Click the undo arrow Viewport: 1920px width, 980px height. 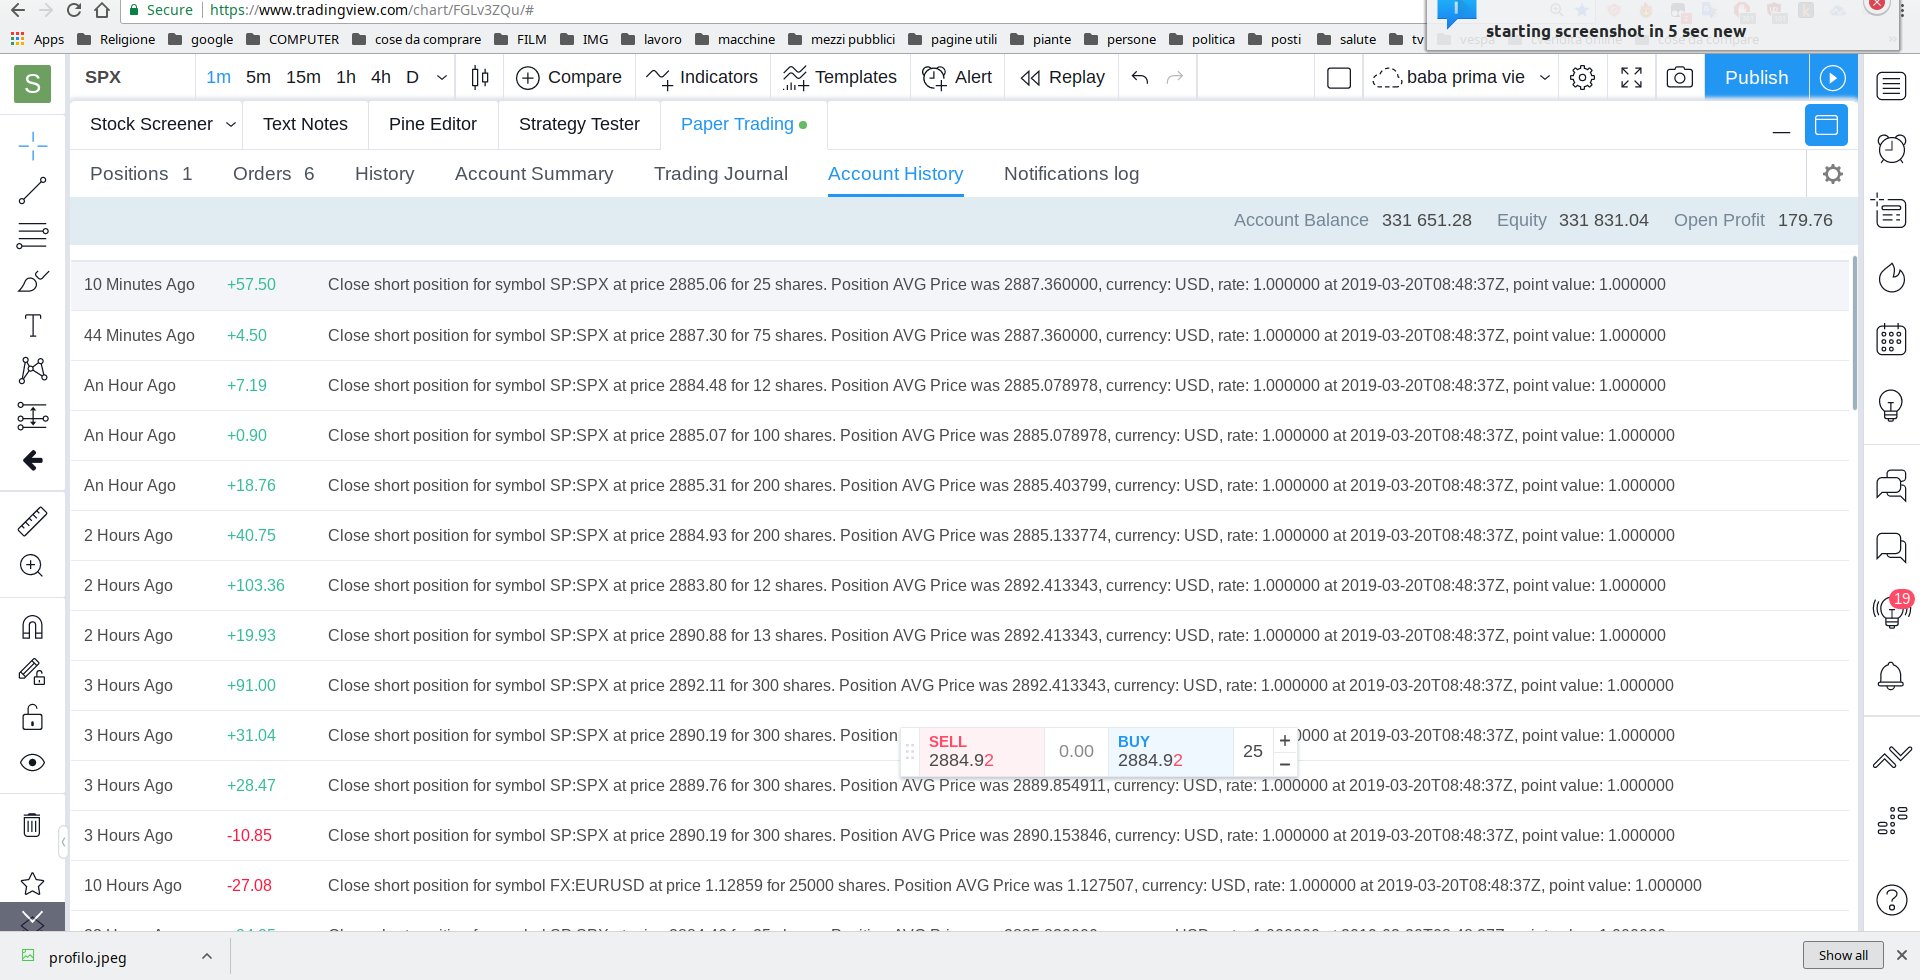(1140, 77)
